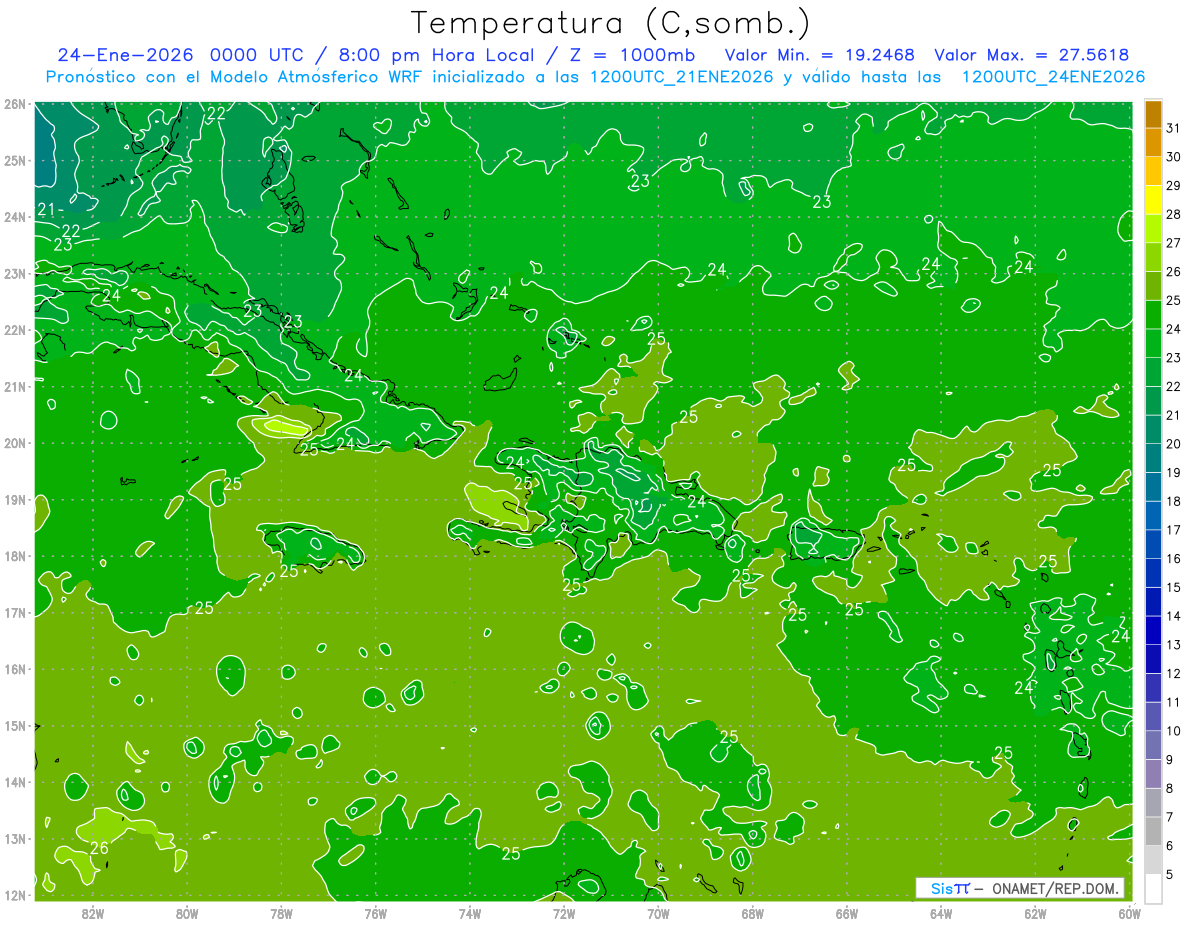Click the '74W' longitude axis label
The image size is (1200, 927).
click(x=470, y=914)
